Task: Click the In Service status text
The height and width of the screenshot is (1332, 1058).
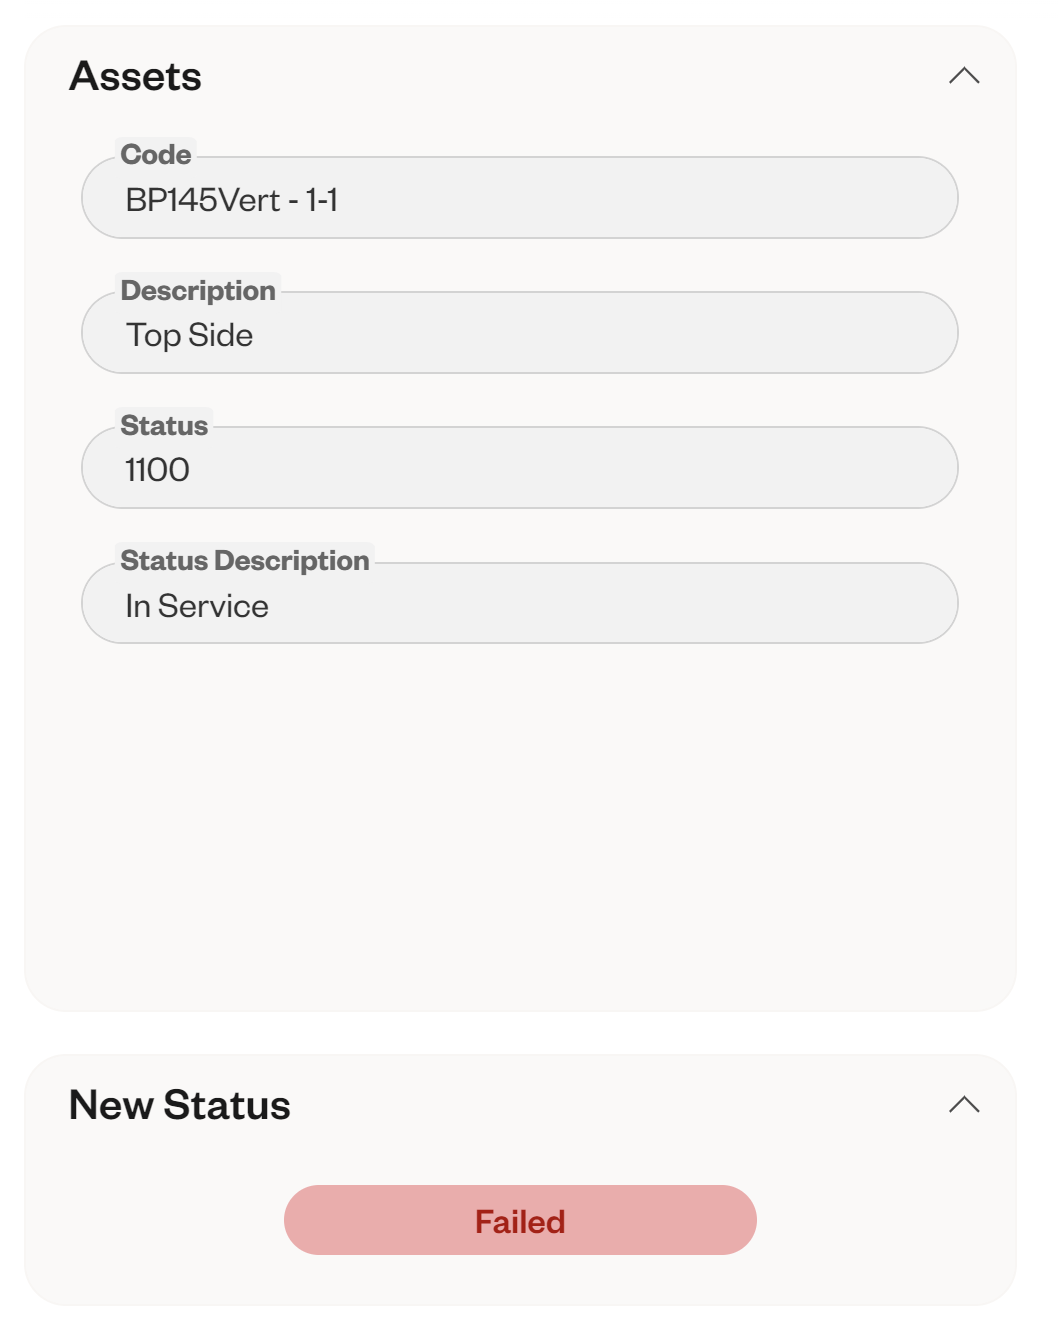Action: click(x=197, y=606)
